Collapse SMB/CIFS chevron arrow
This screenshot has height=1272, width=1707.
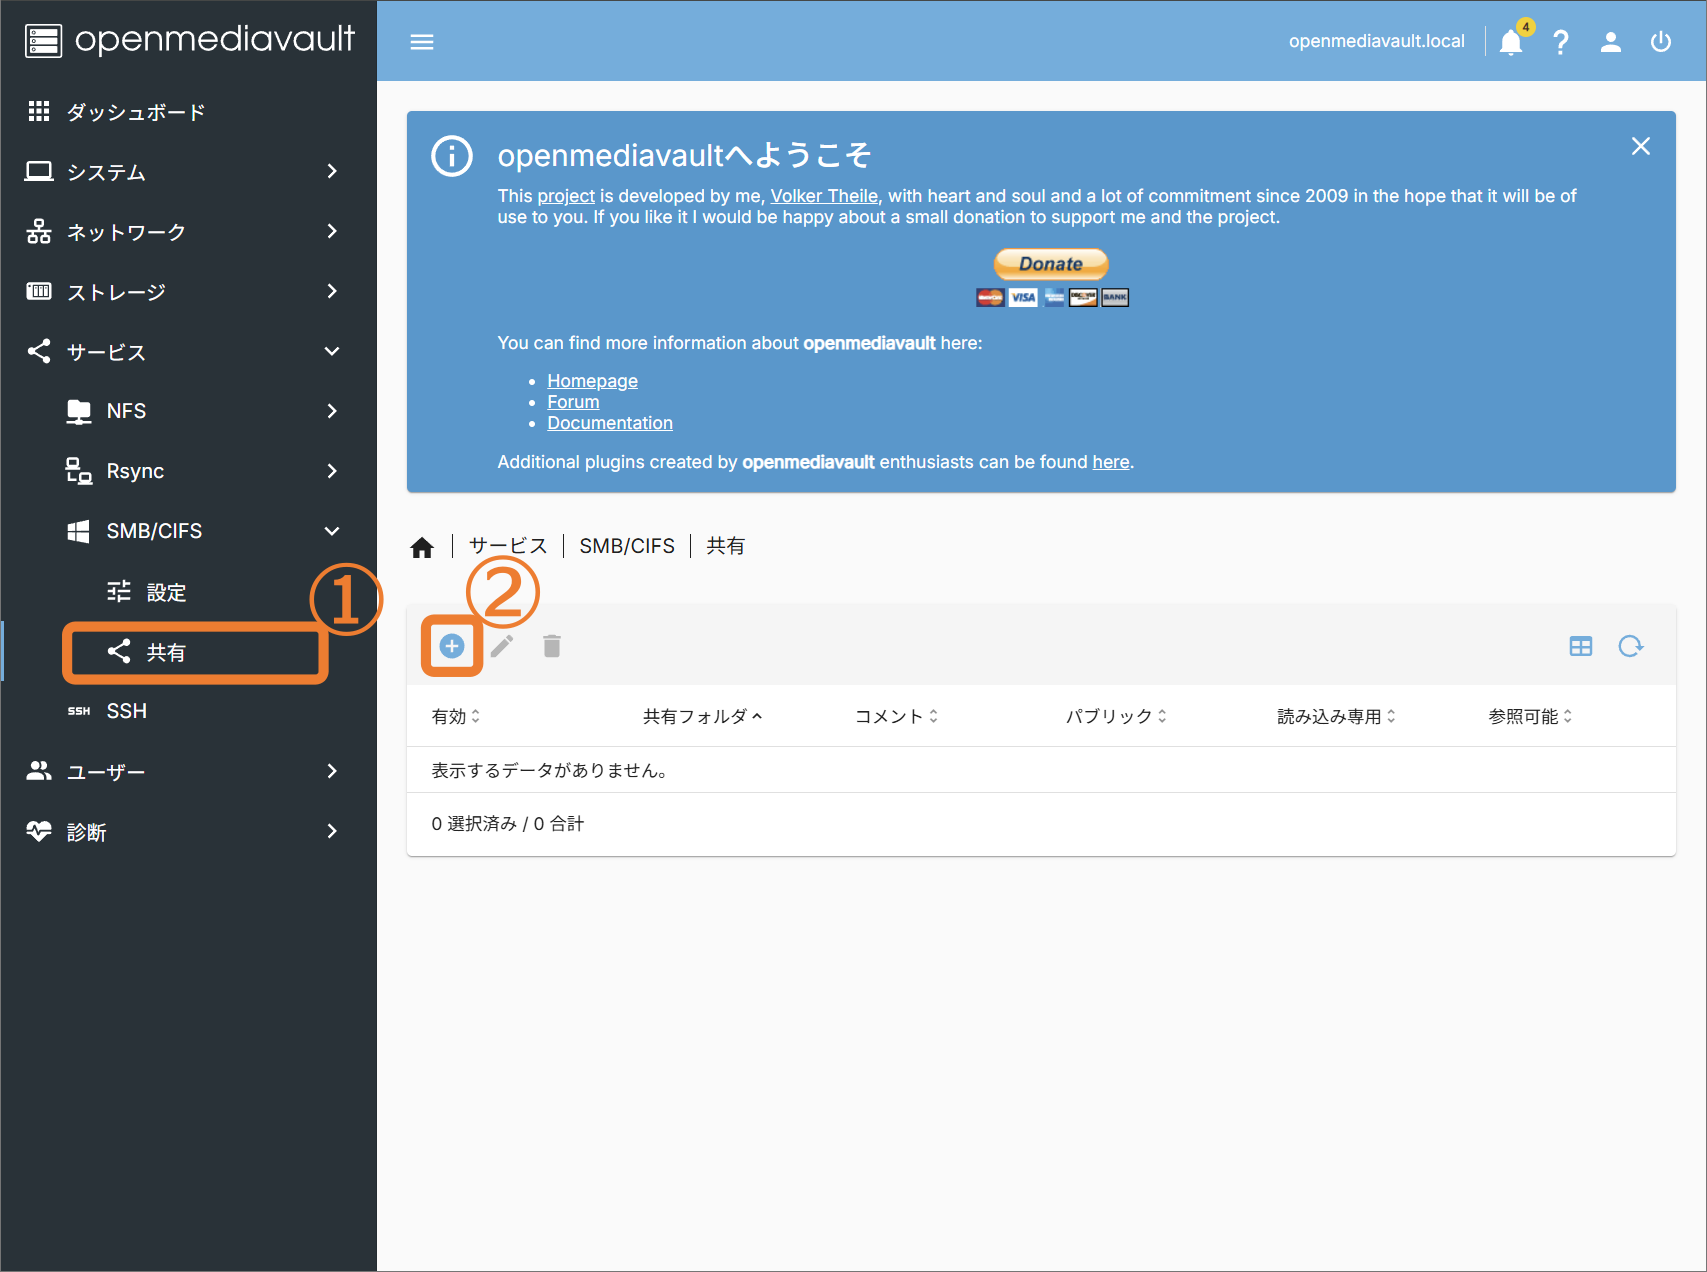pos(332,531)
